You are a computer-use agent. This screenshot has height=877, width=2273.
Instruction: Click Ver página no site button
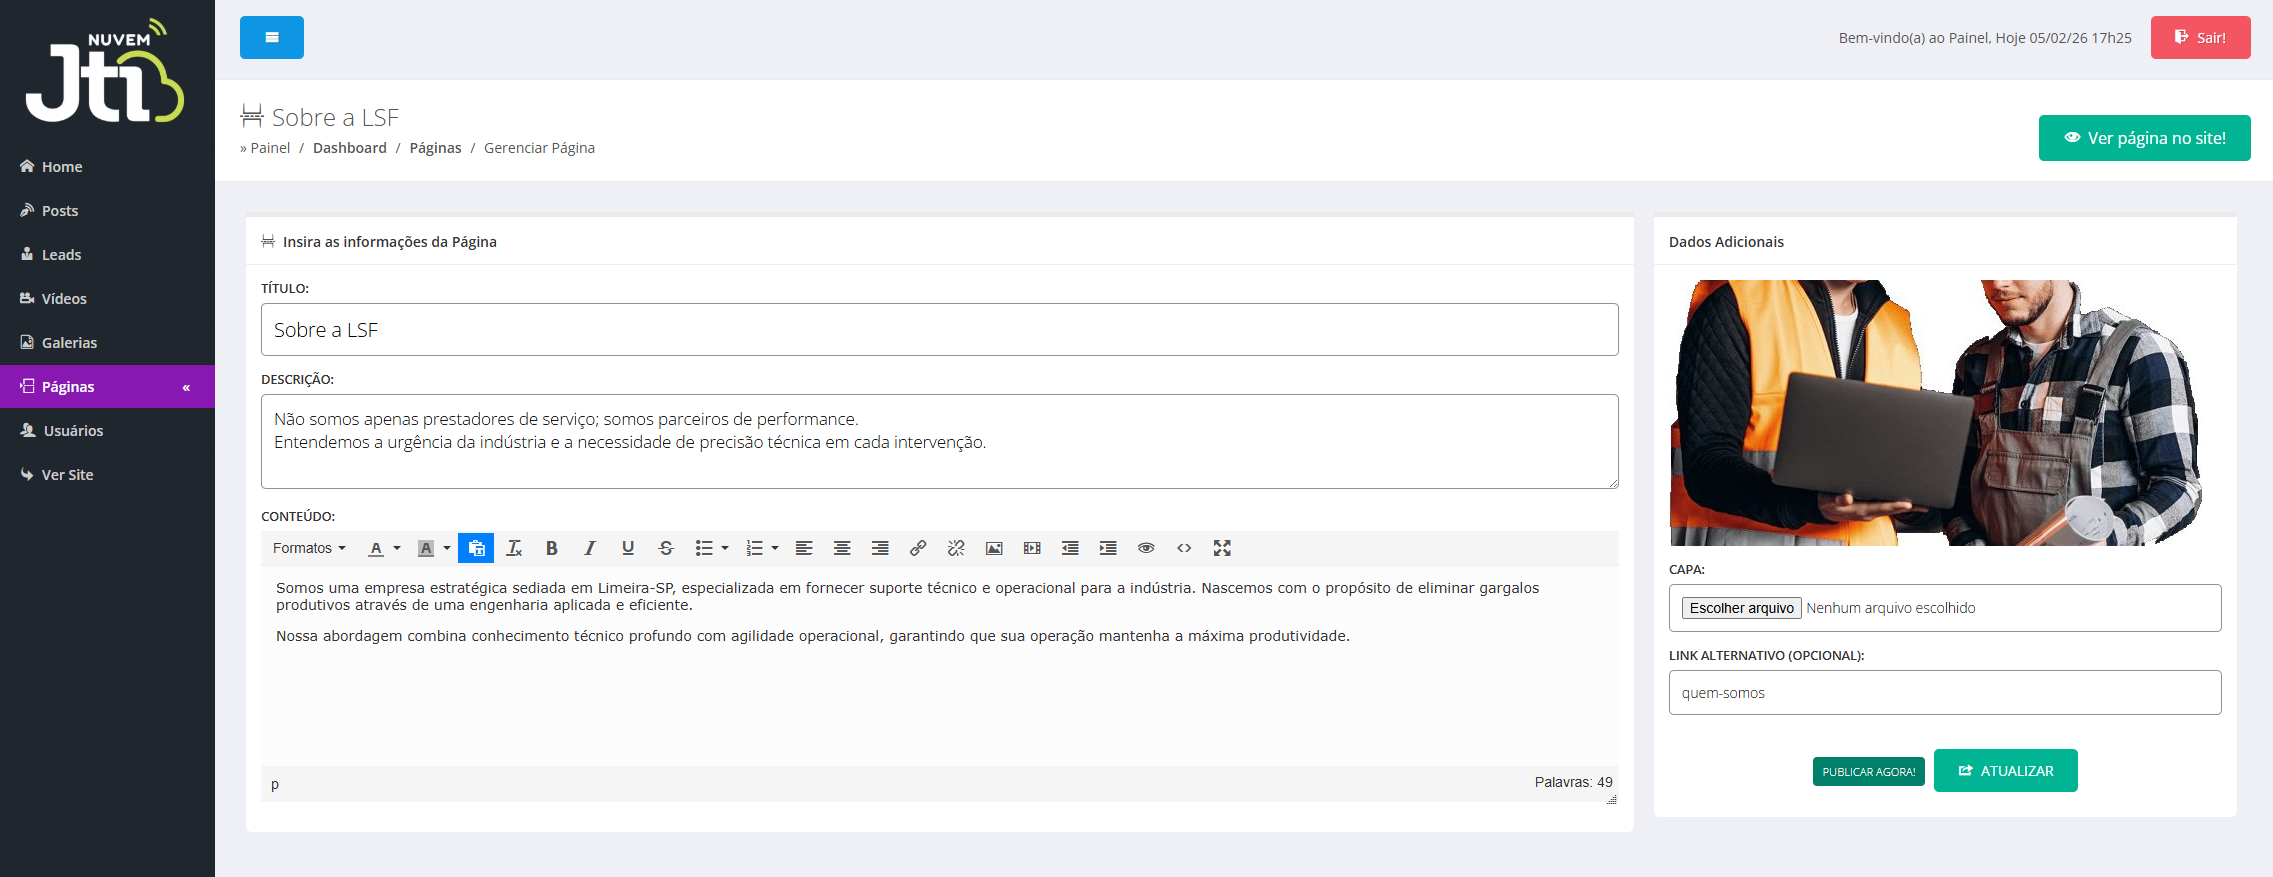2144,138
